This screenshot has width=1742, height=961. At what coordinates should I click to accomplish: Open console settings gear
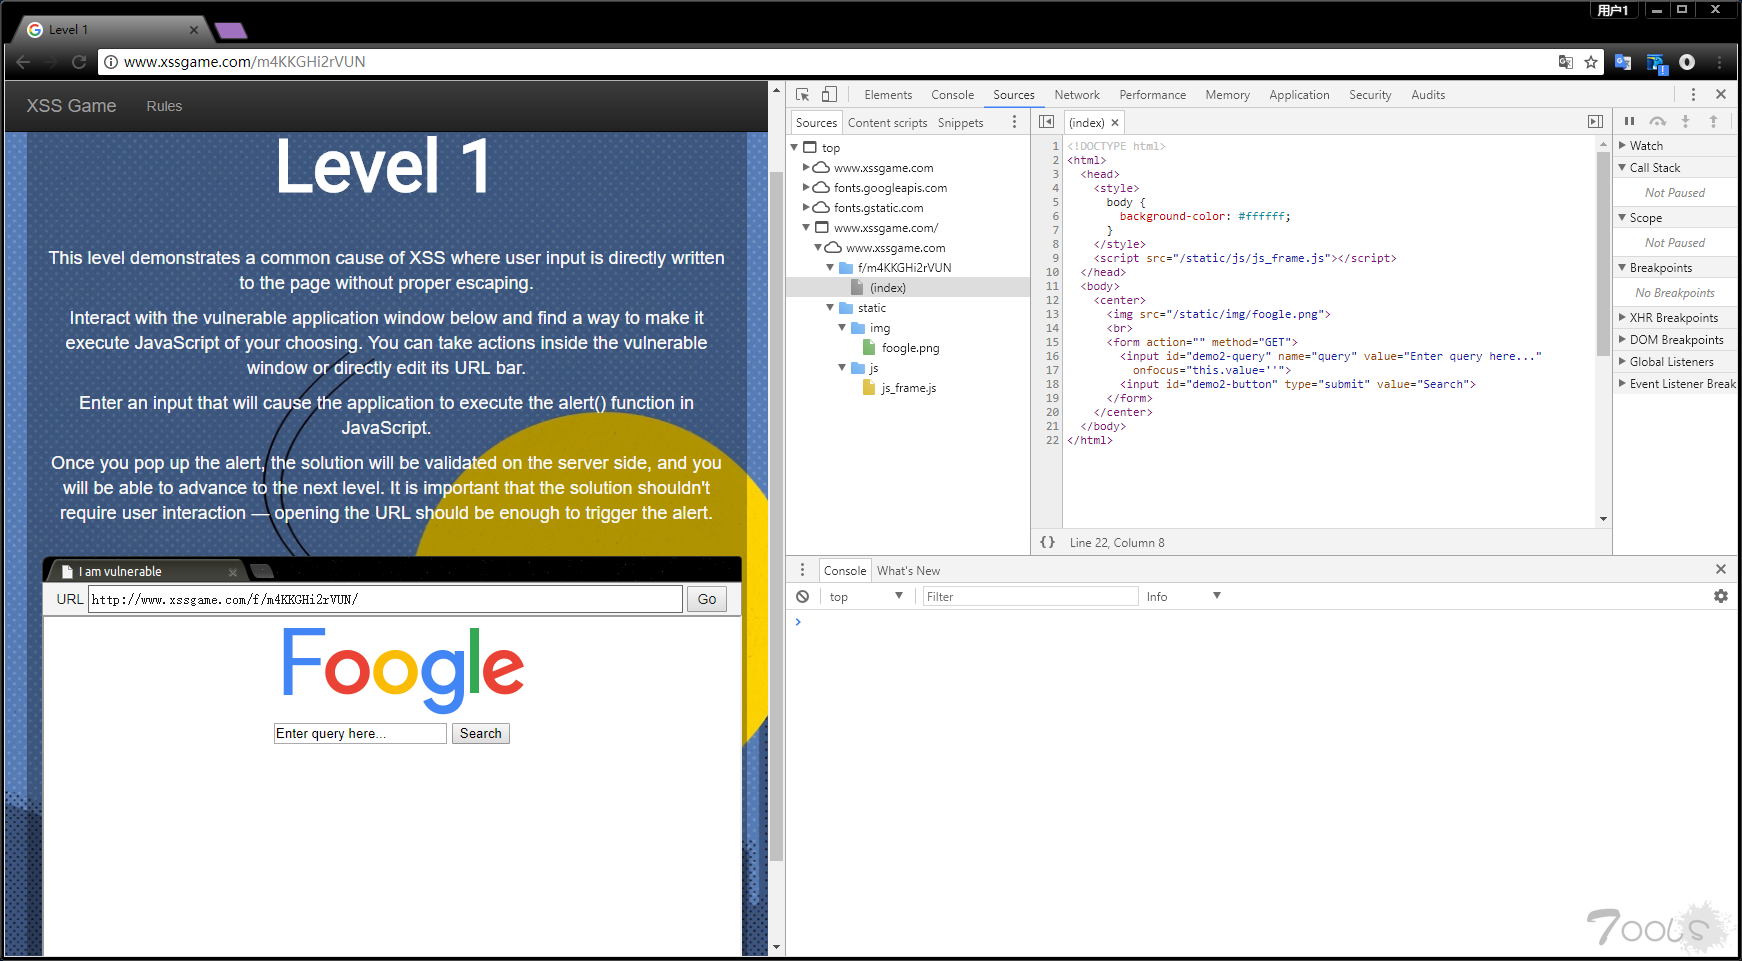click(1720, 596)
